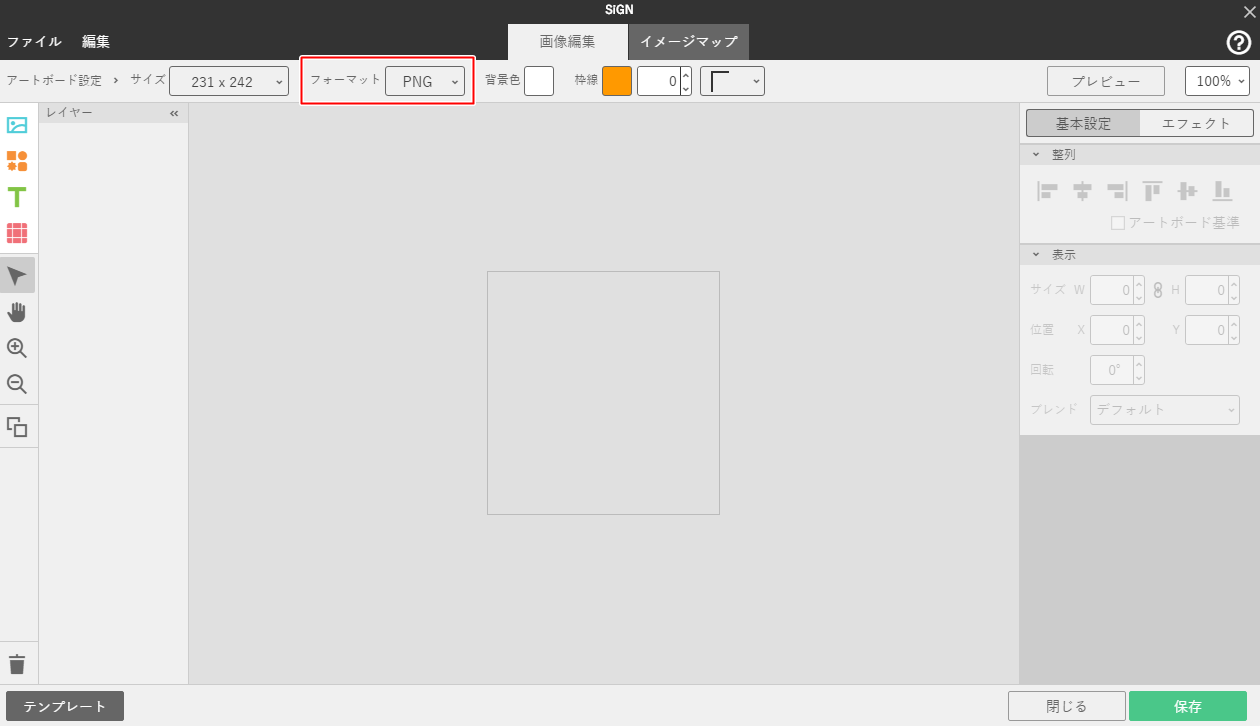This screenshot has height=726, width=1260.
Task: Click the テンプレート button
Action: (x=65, y=706)
